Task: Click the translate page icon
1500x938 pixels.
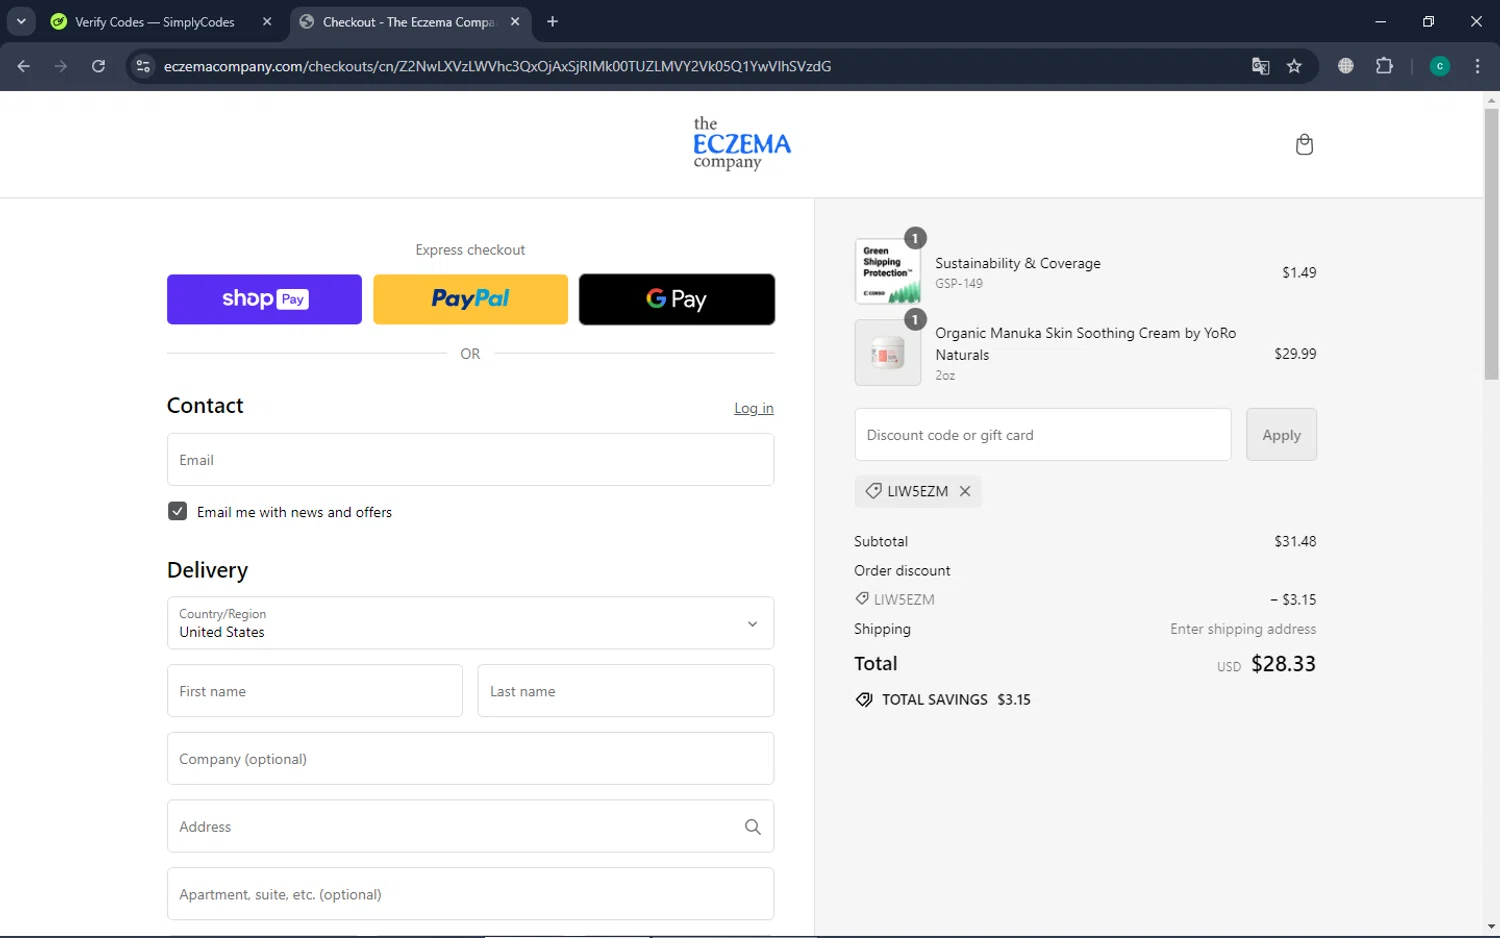Action: pyautogui.click(x=1260, y=66)
